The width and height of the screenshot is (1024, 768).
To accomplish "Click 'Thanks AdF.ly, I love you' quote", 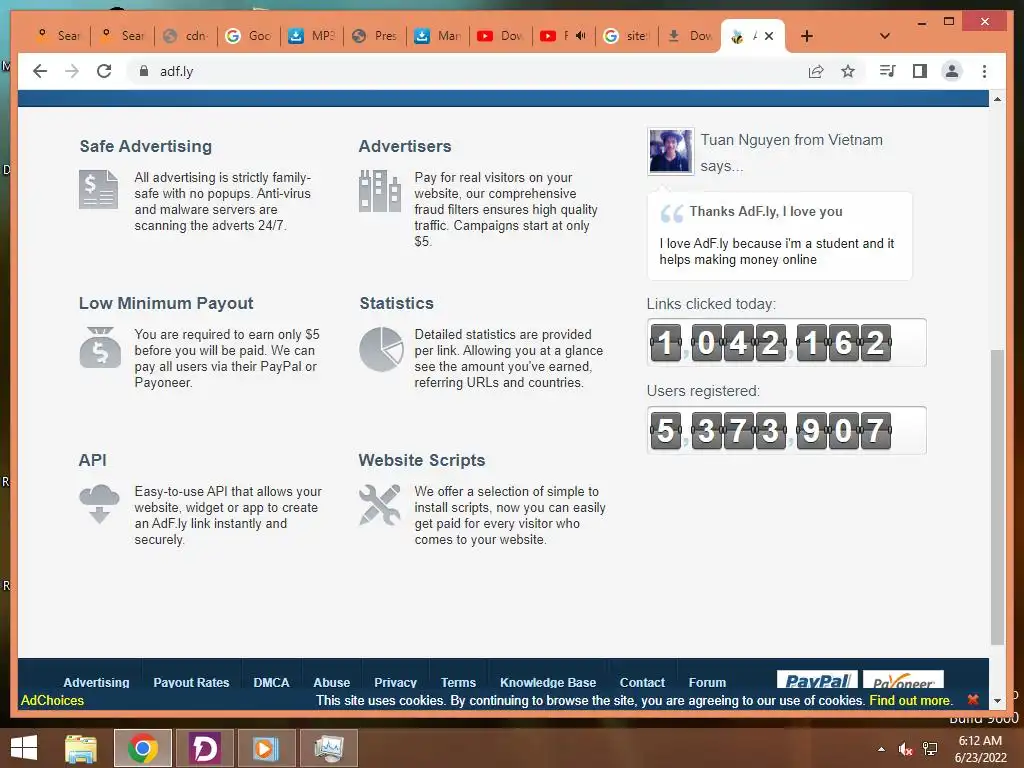I will (766, 212).
